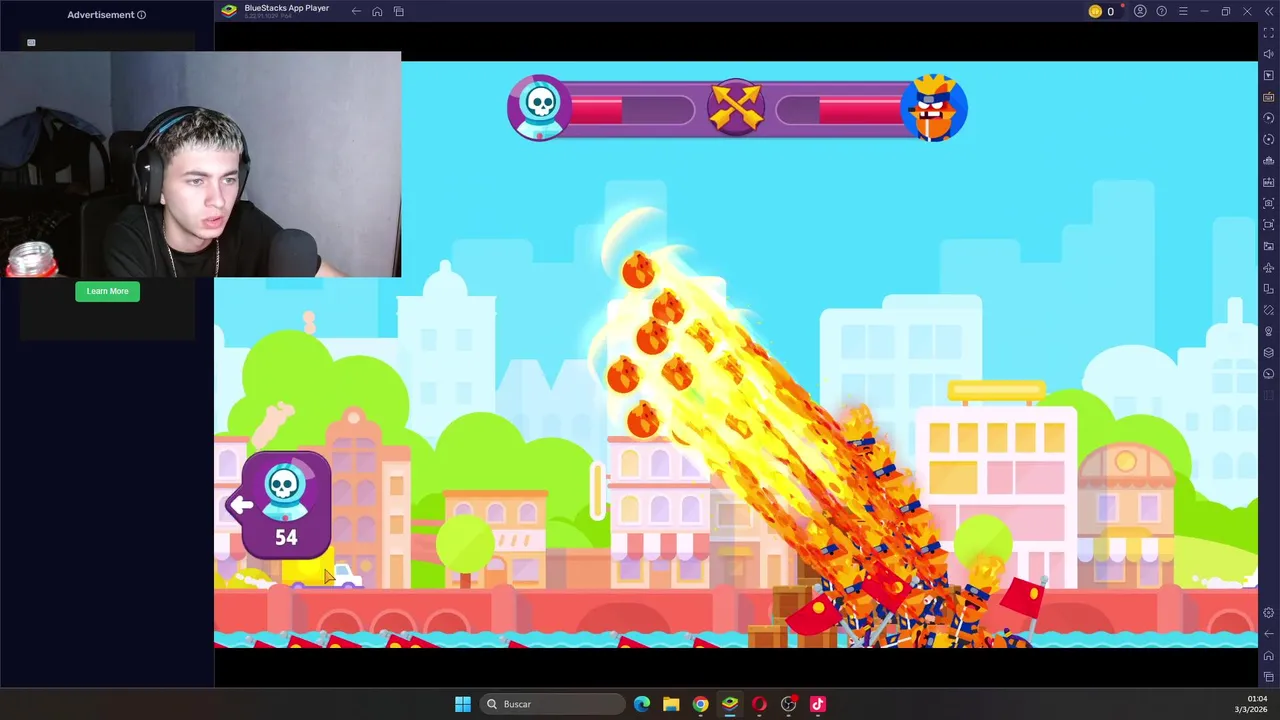Click the install APK icon
The height and width of the screenshot is (720, 1280).
point(1269,182)
